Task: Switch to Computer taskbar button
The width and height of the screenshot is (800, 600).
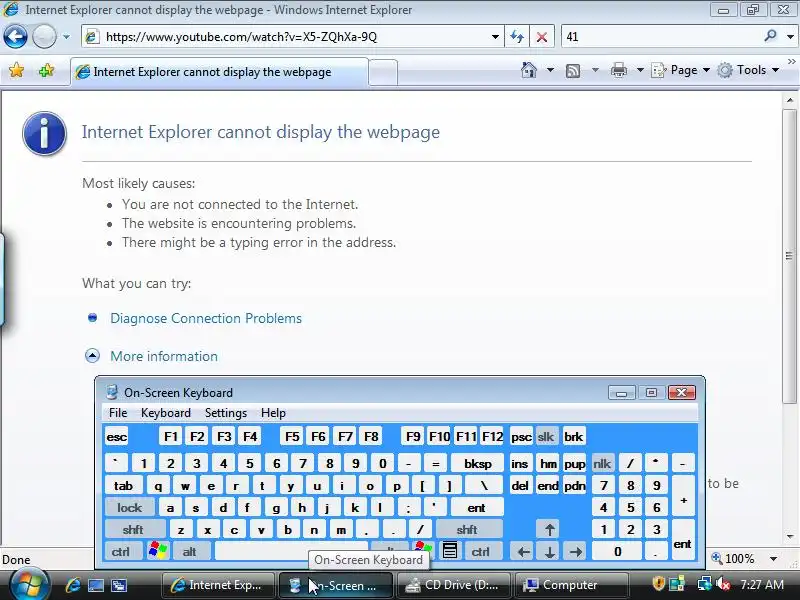Action: tap(570, 585)
